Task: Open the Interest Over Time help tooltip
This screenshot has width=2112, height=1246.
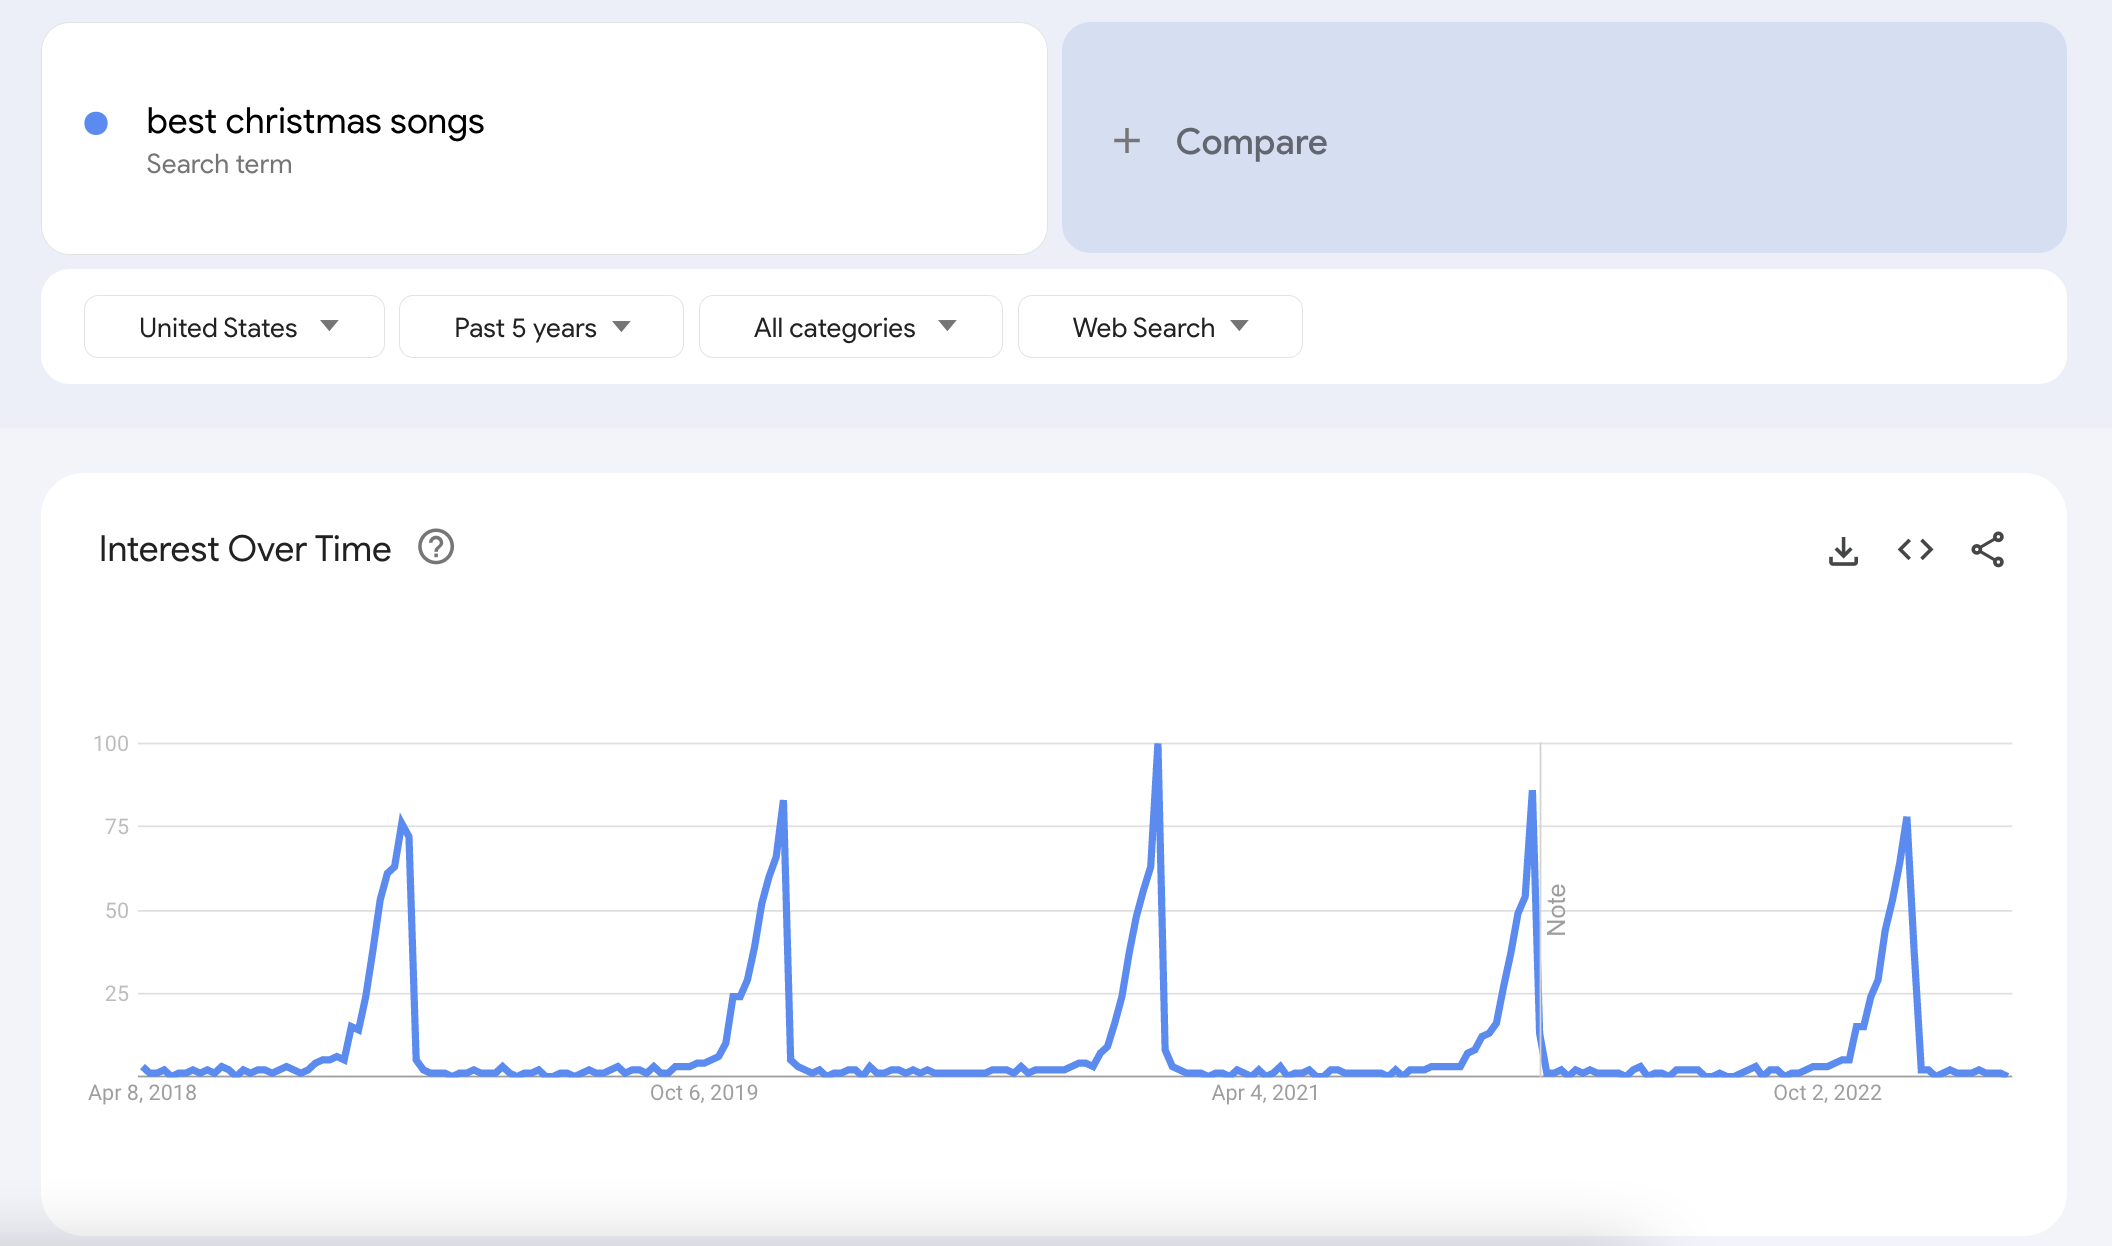Action: click(436, 548)
